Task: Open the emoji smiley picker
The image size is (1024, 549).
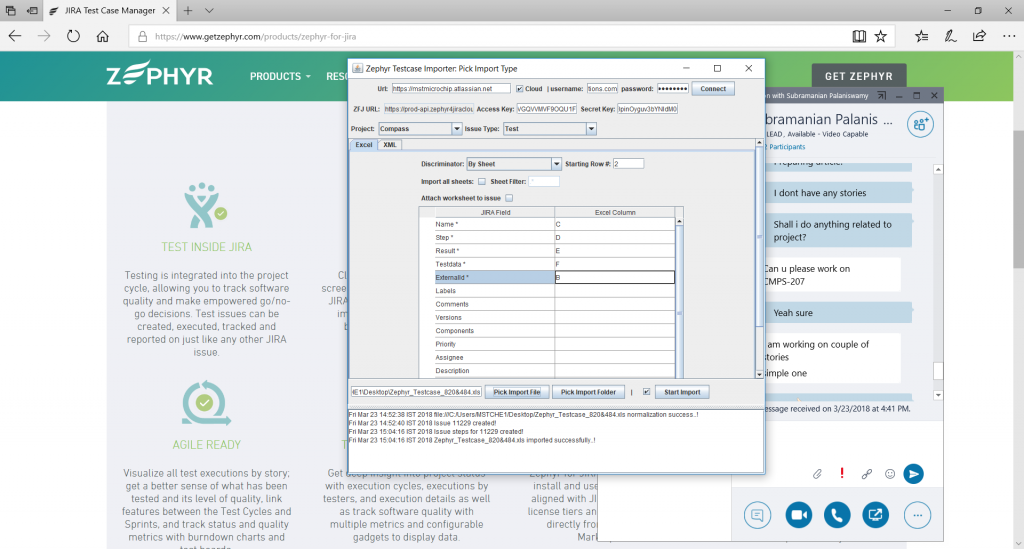Action: tap(890, 473)
